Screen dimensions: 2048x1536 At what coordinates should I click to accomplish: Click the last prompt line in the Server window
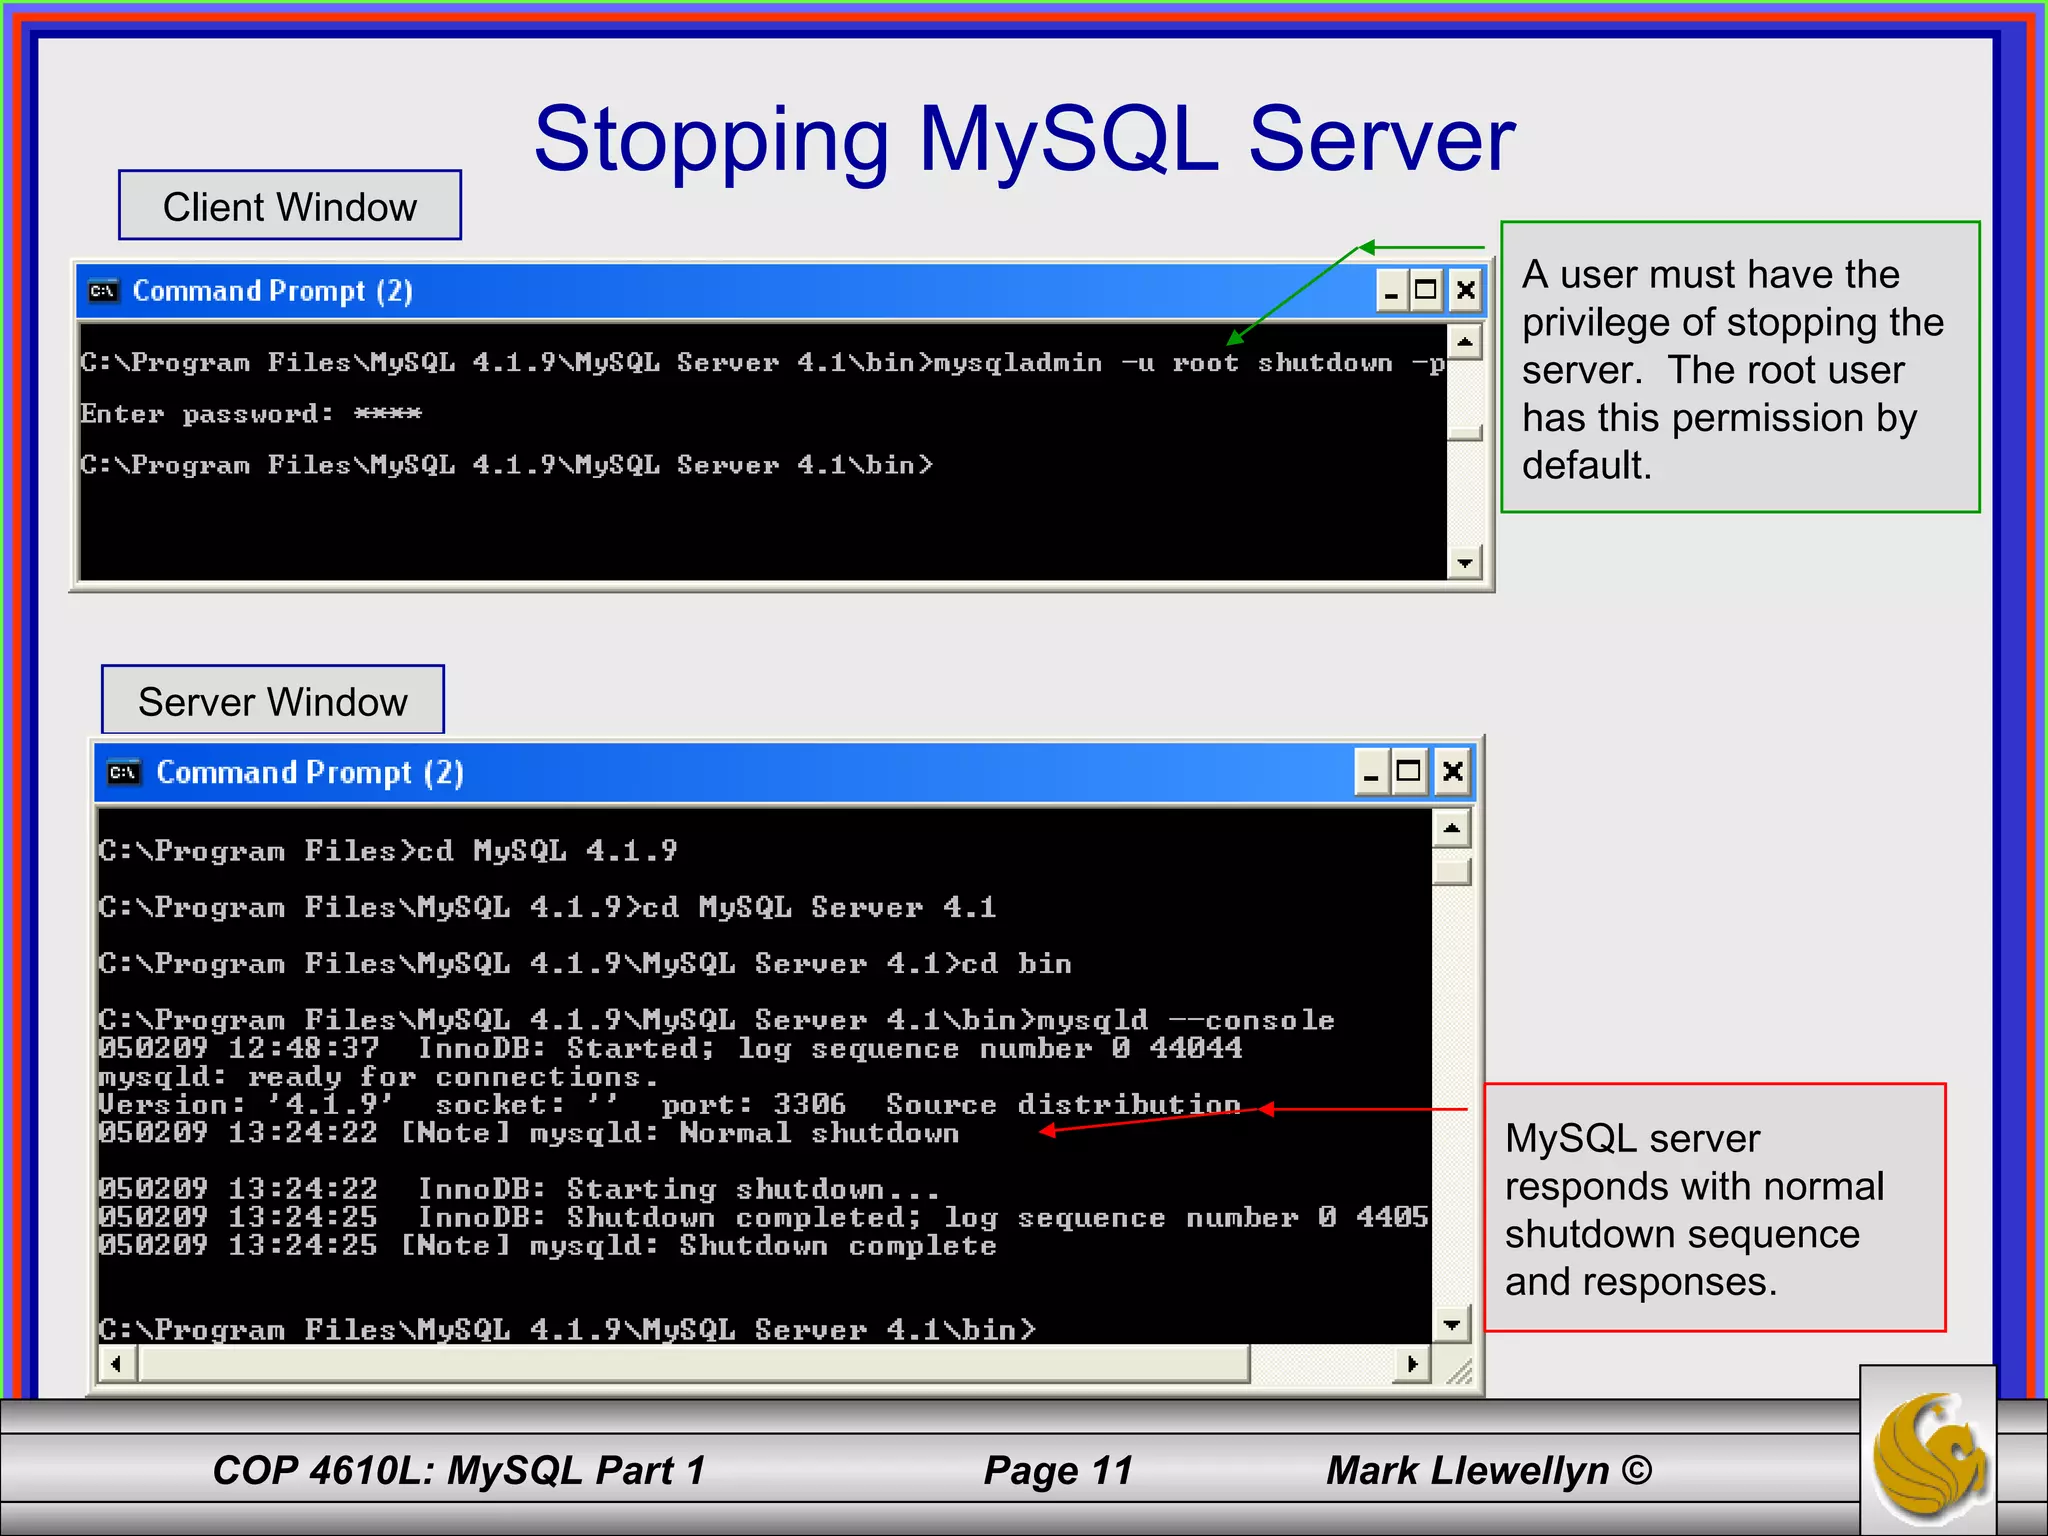click(x=567, y=1329)
